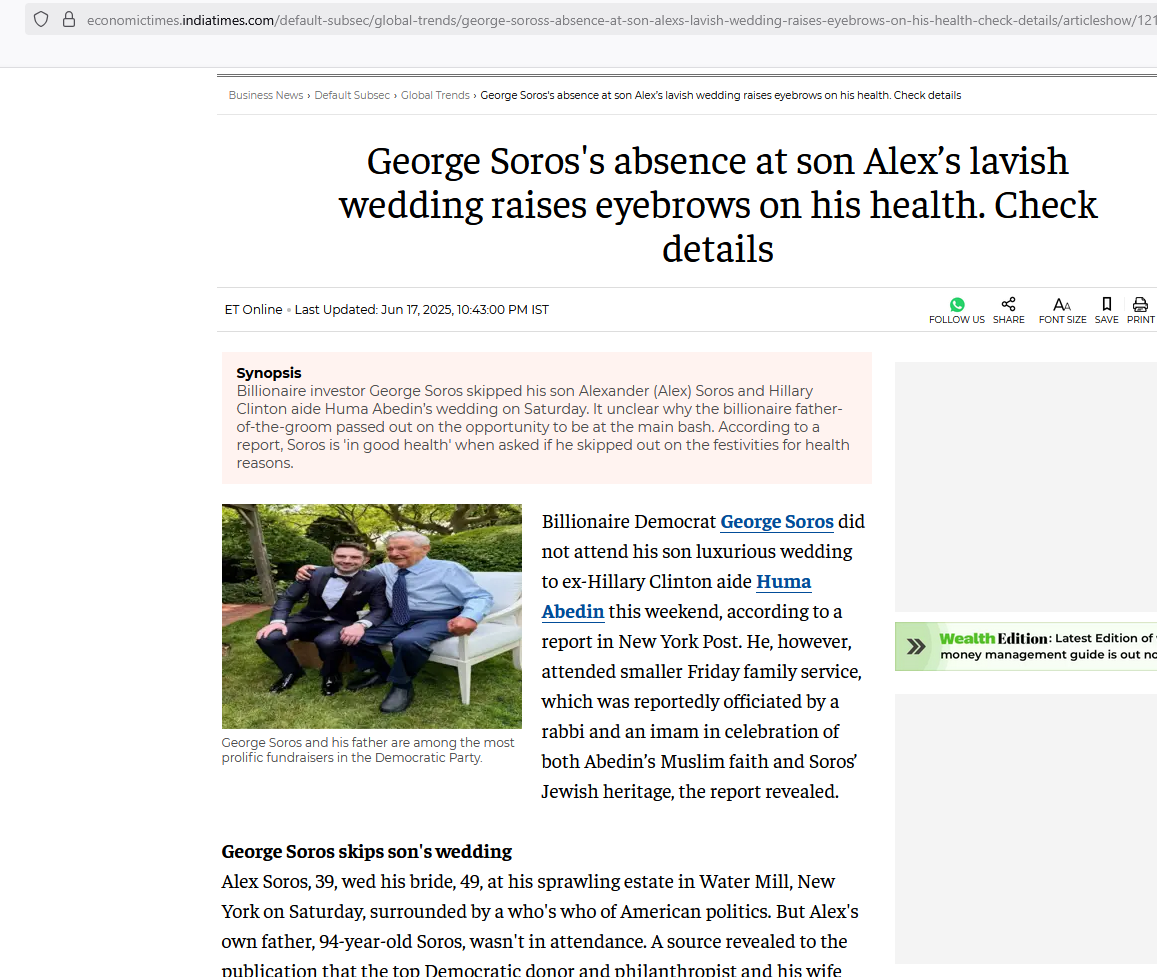The width and height of the screenshot is (1157, 977).
Task: Click the image caption about Democratic Party fundraisers
Action: [368, 750]
